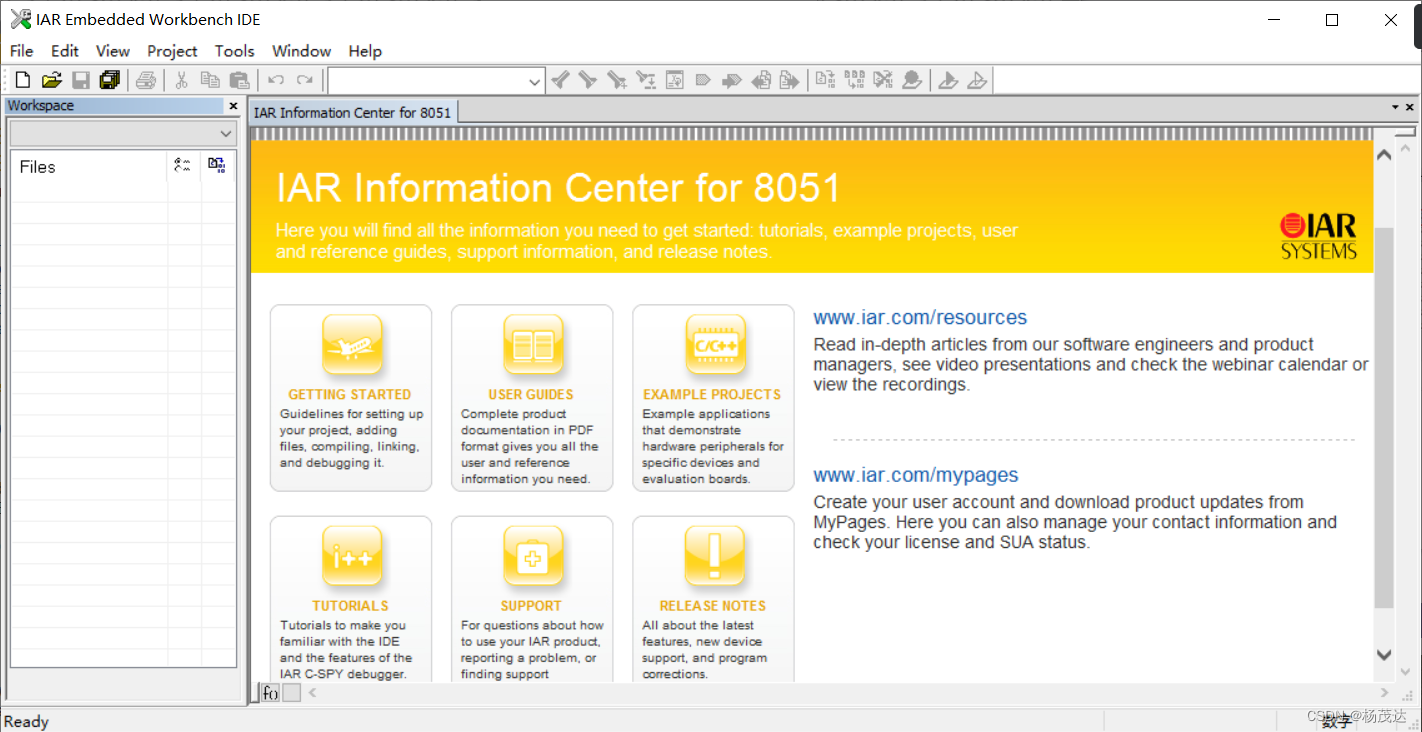1422x732 pixels.
Task: Open the File menu
Action: pos(21,51)
